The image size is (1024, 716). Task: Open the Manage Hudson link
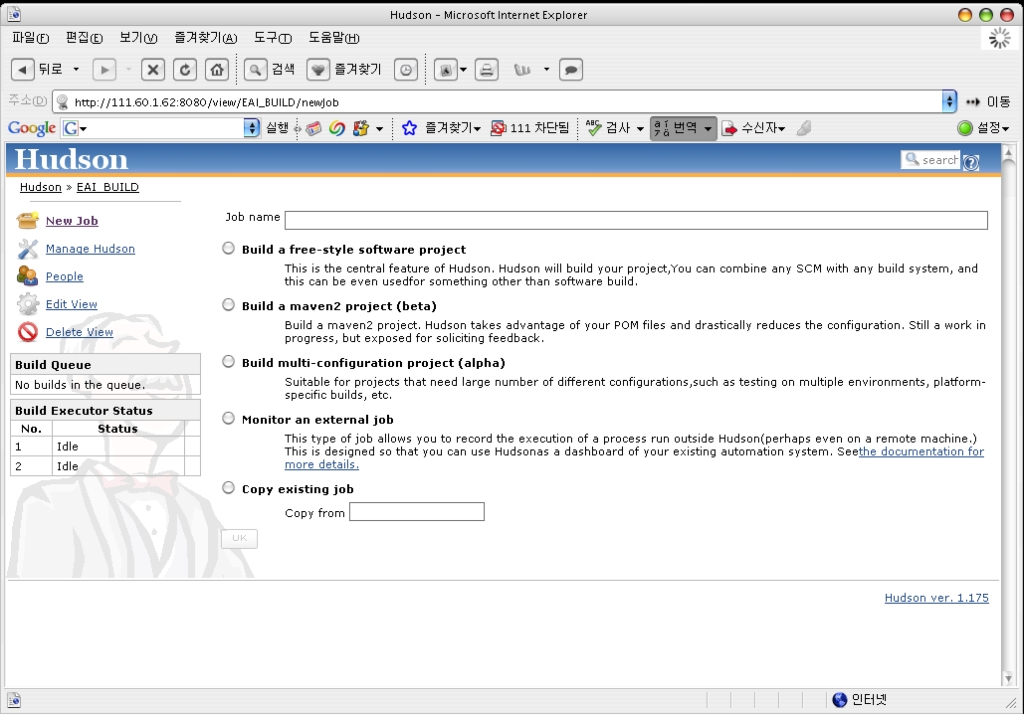click(x=90, y=249)
